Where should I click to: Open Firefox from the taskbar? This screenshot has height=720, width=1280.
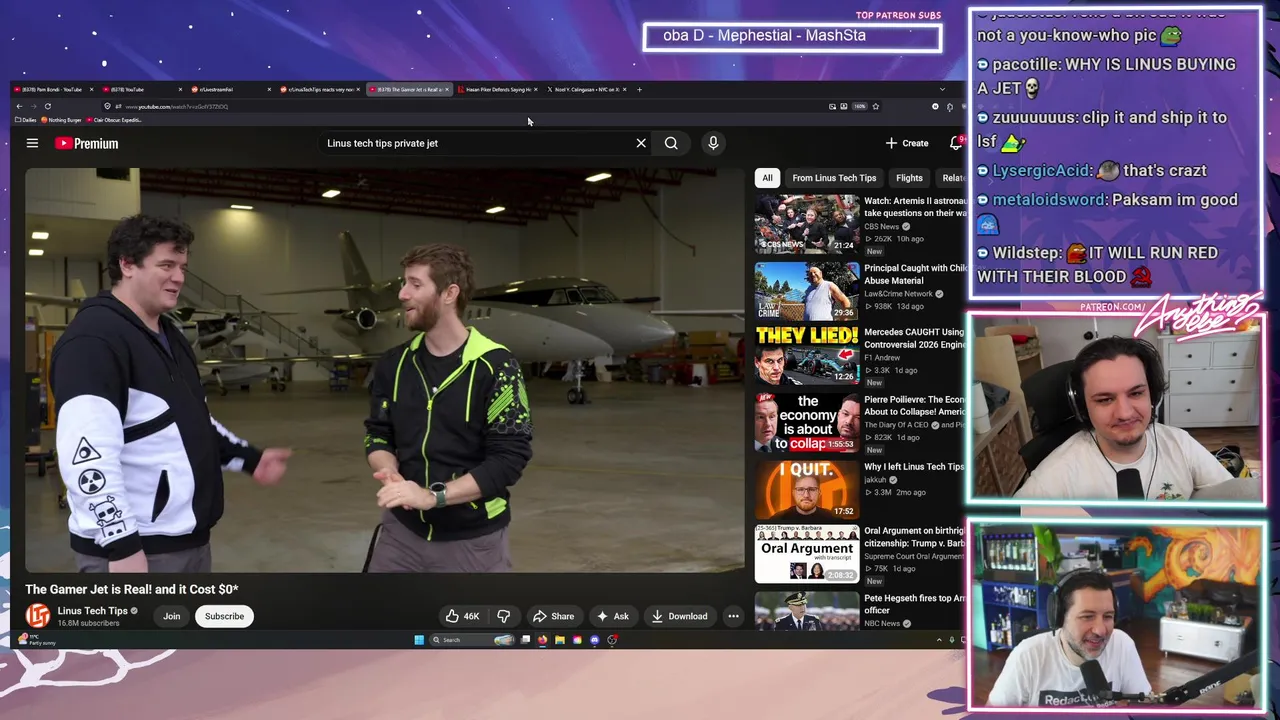pyautogui.click(x=543, y=640)
